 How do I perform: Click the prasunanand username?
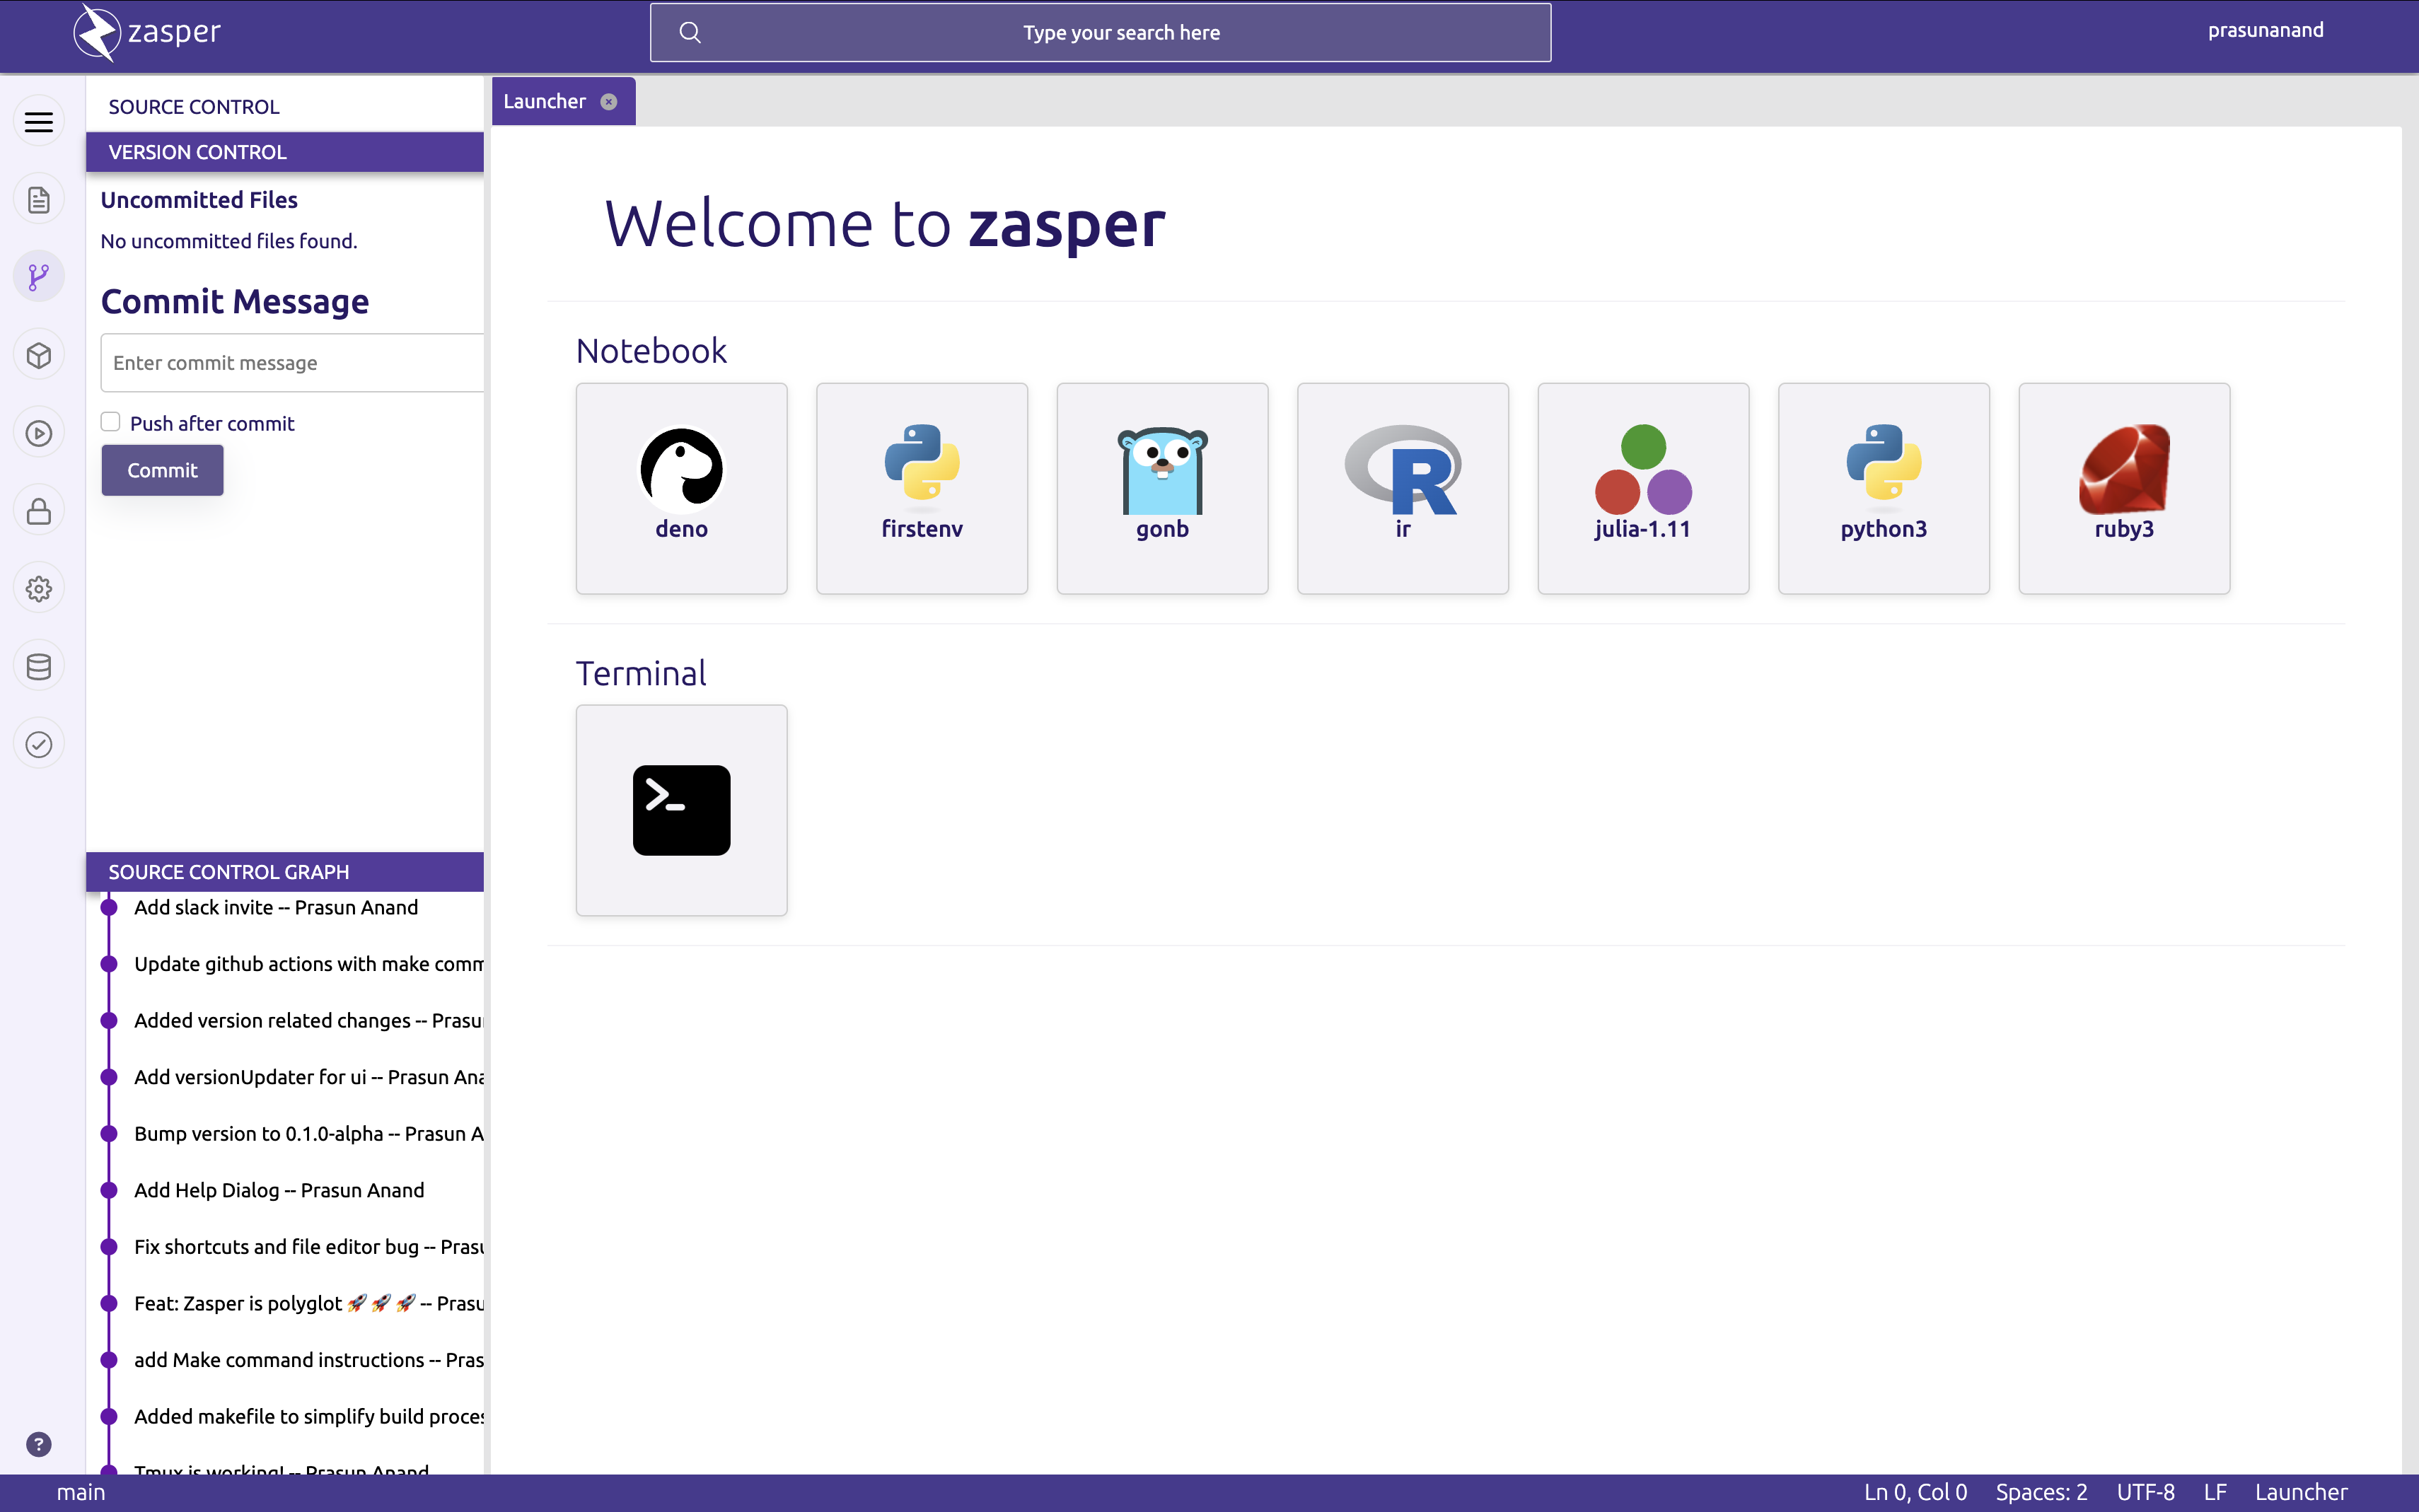point(2265,30)
